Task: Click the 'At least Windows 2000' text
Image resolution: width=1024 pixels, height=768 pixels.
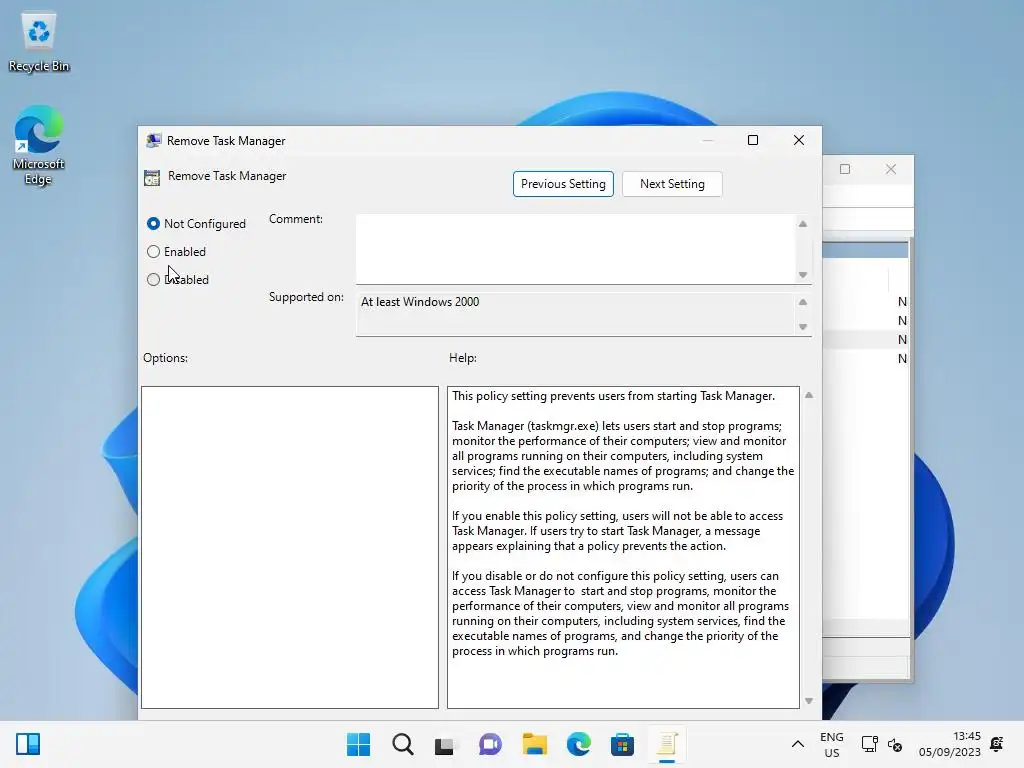Action: pos(420,302)
